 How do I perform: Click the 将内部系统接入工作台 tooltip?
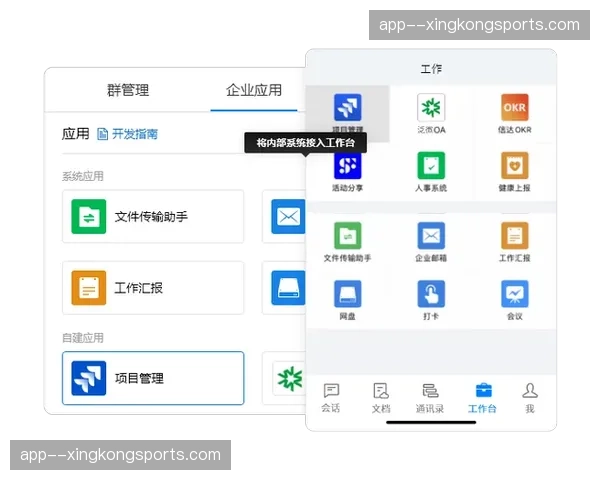305,143
